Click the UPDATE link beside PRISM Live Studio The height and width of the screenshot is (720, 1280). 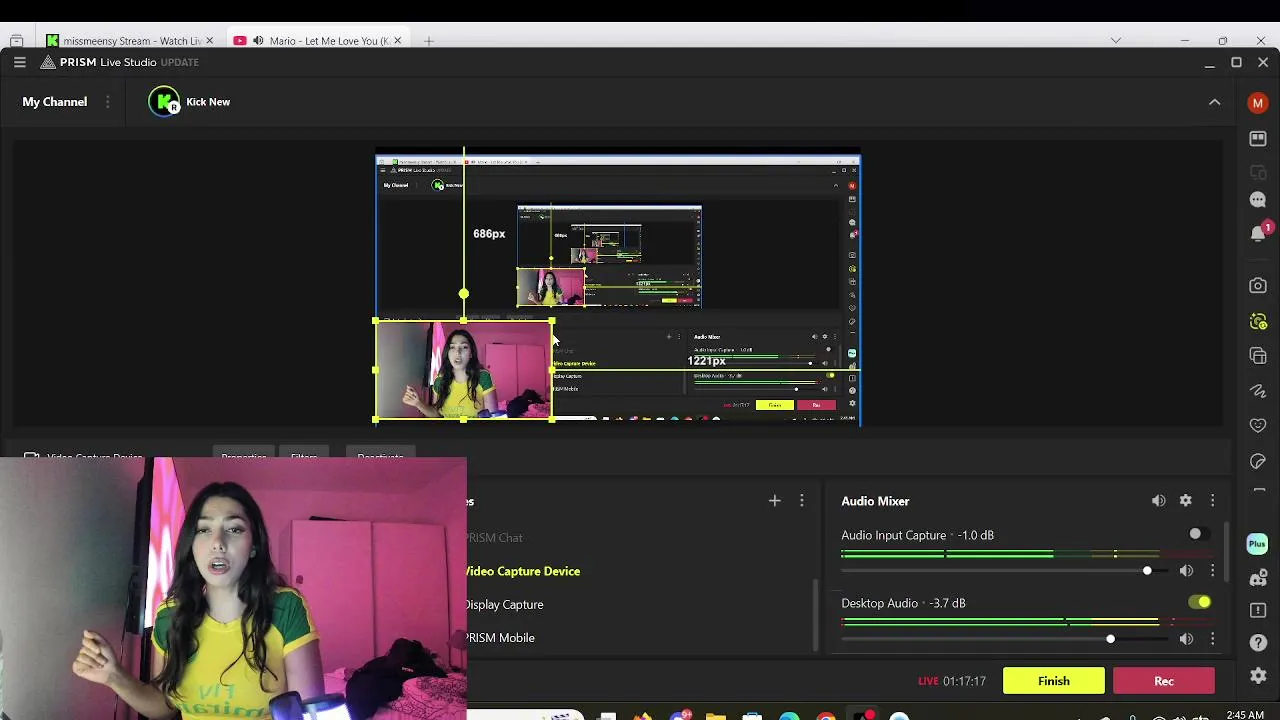pyautogui.click(x=180, y=62)
